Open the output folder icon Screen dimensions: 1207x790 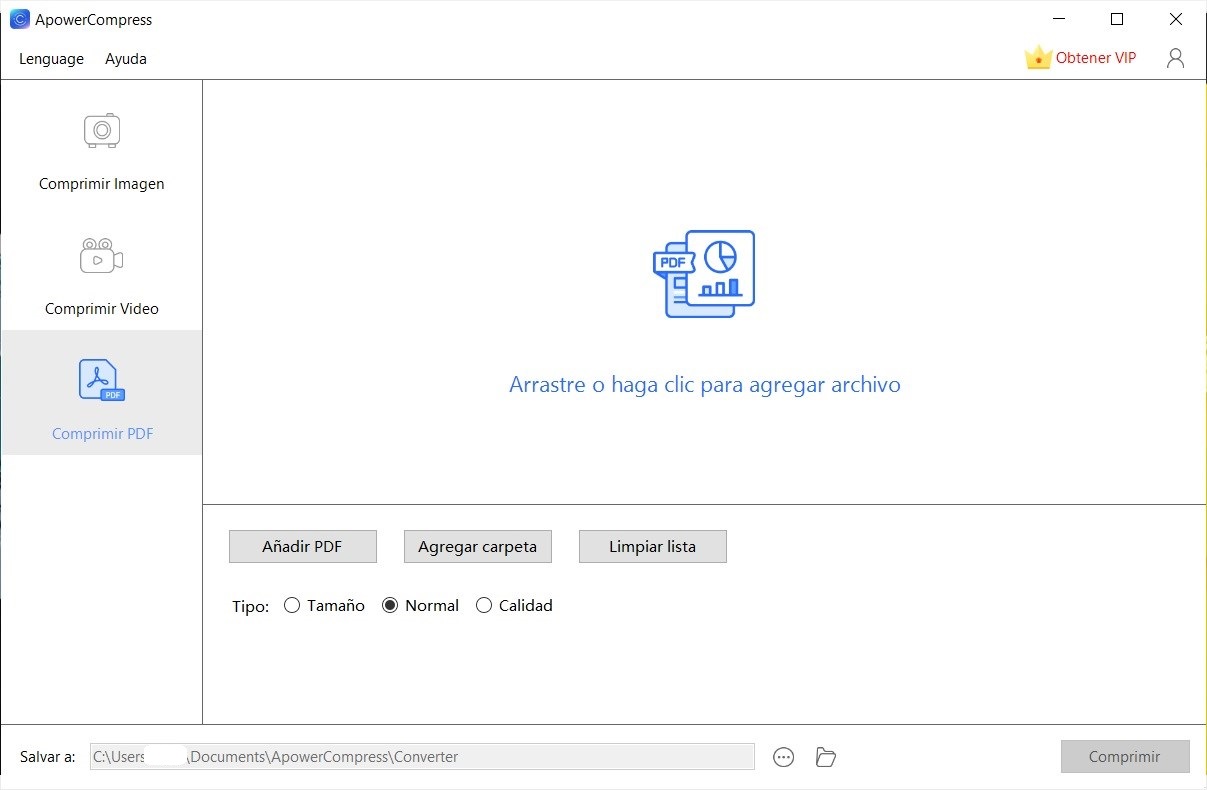pos(826,757)
